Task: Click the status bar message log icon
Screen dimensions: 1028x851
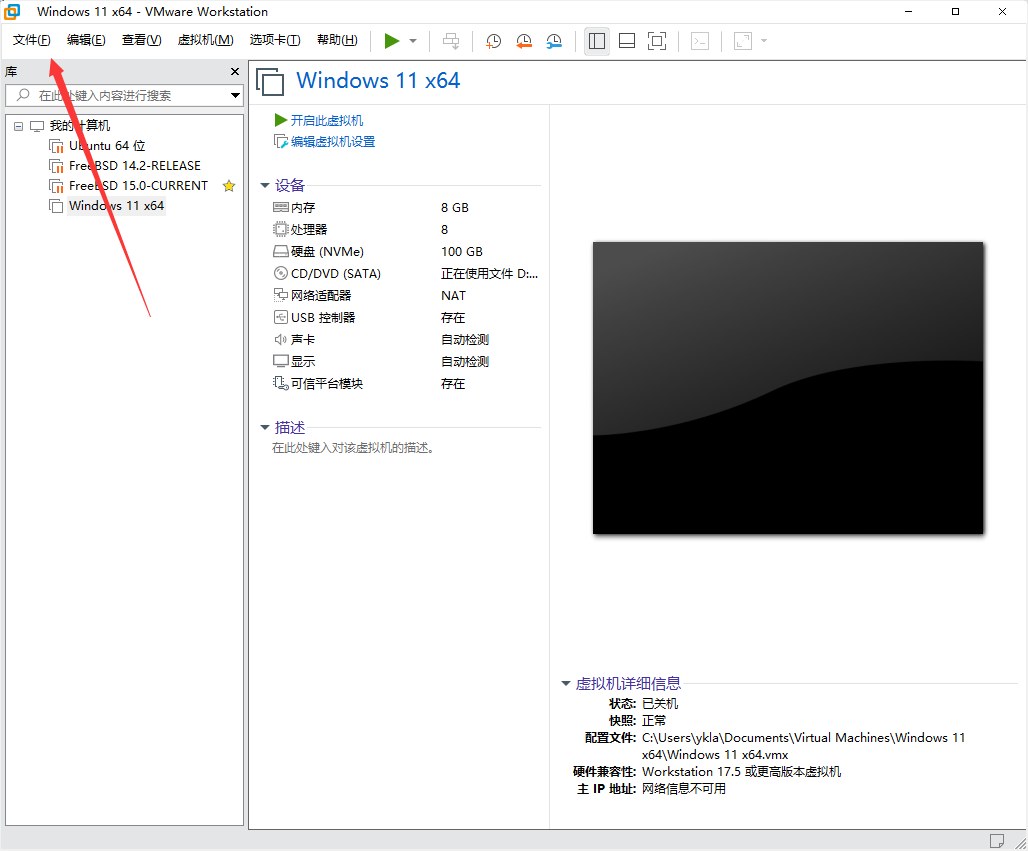Action: tap(997, 840)
